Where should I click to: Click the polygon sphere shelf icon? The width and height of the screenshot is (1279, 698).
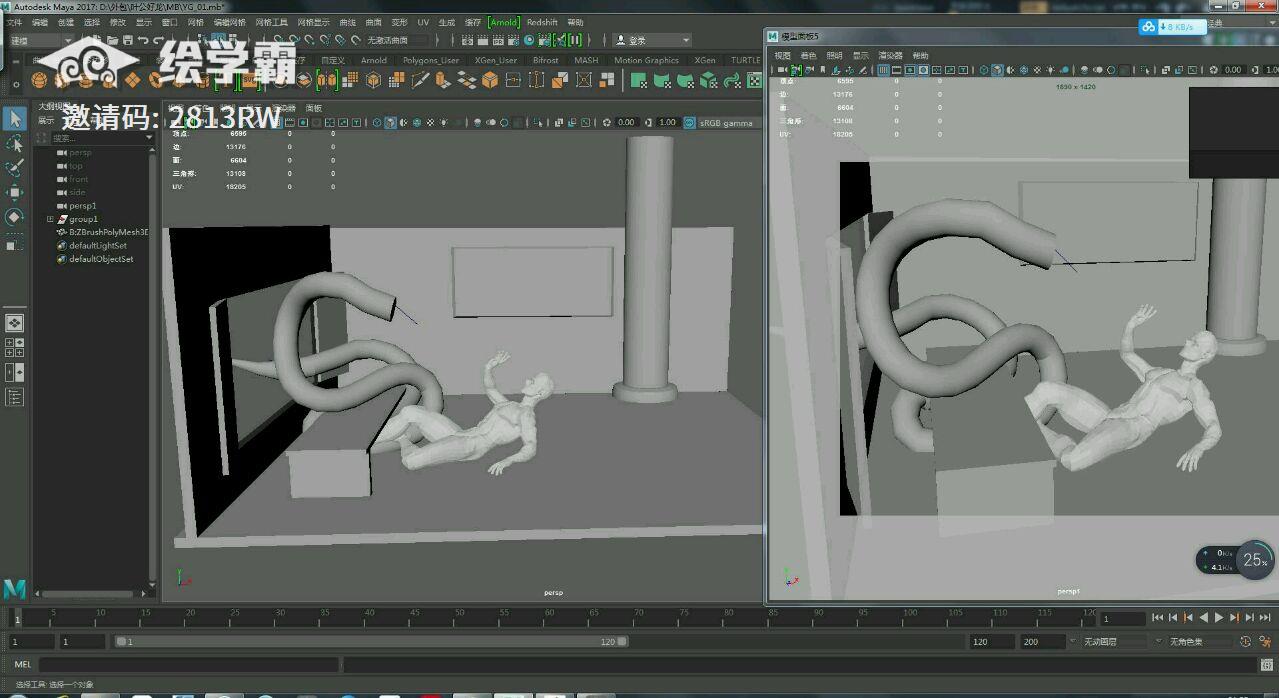coord(39,80)
